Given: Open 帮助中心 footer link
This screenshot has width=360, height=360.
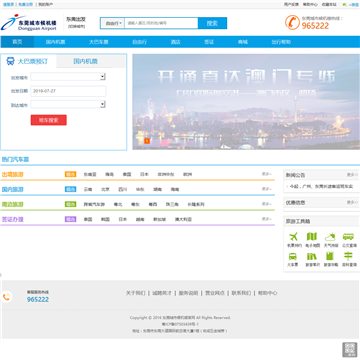Looking at the screenshot, I should (x=267, y=293).
